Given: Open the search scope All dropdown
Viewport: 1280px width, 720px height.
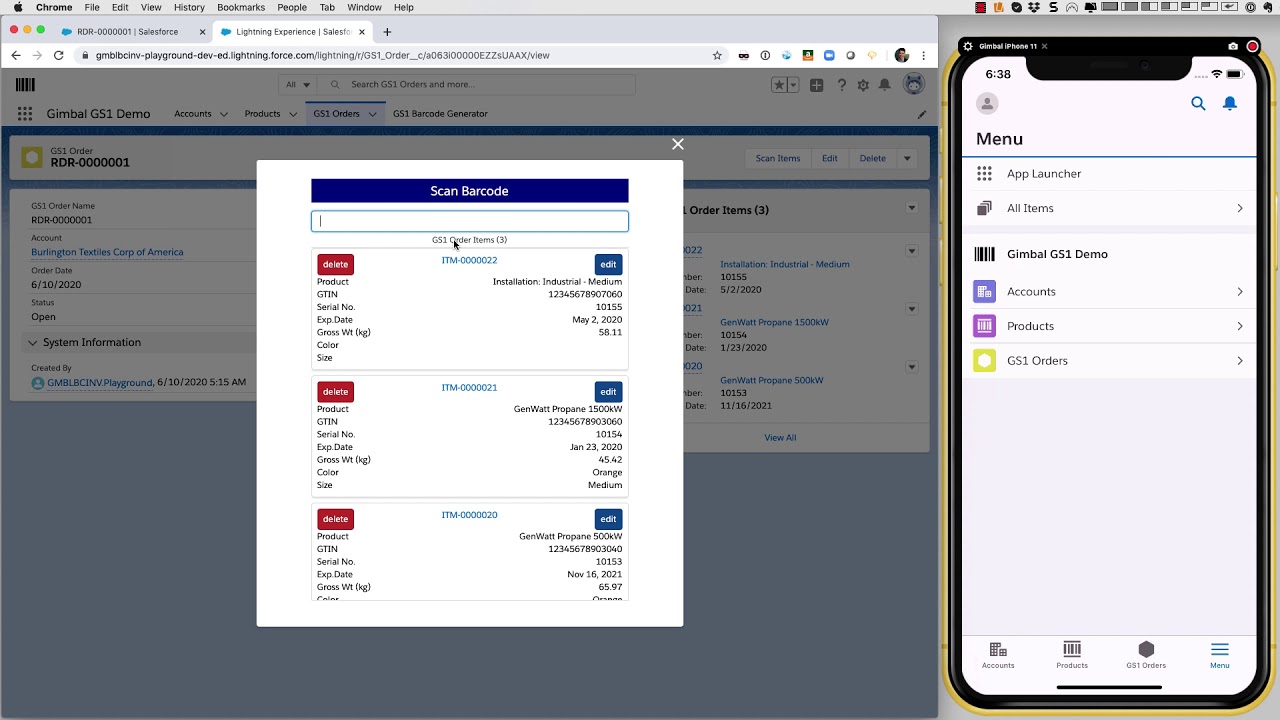Looking at the screenshot, I should [296, 85].
